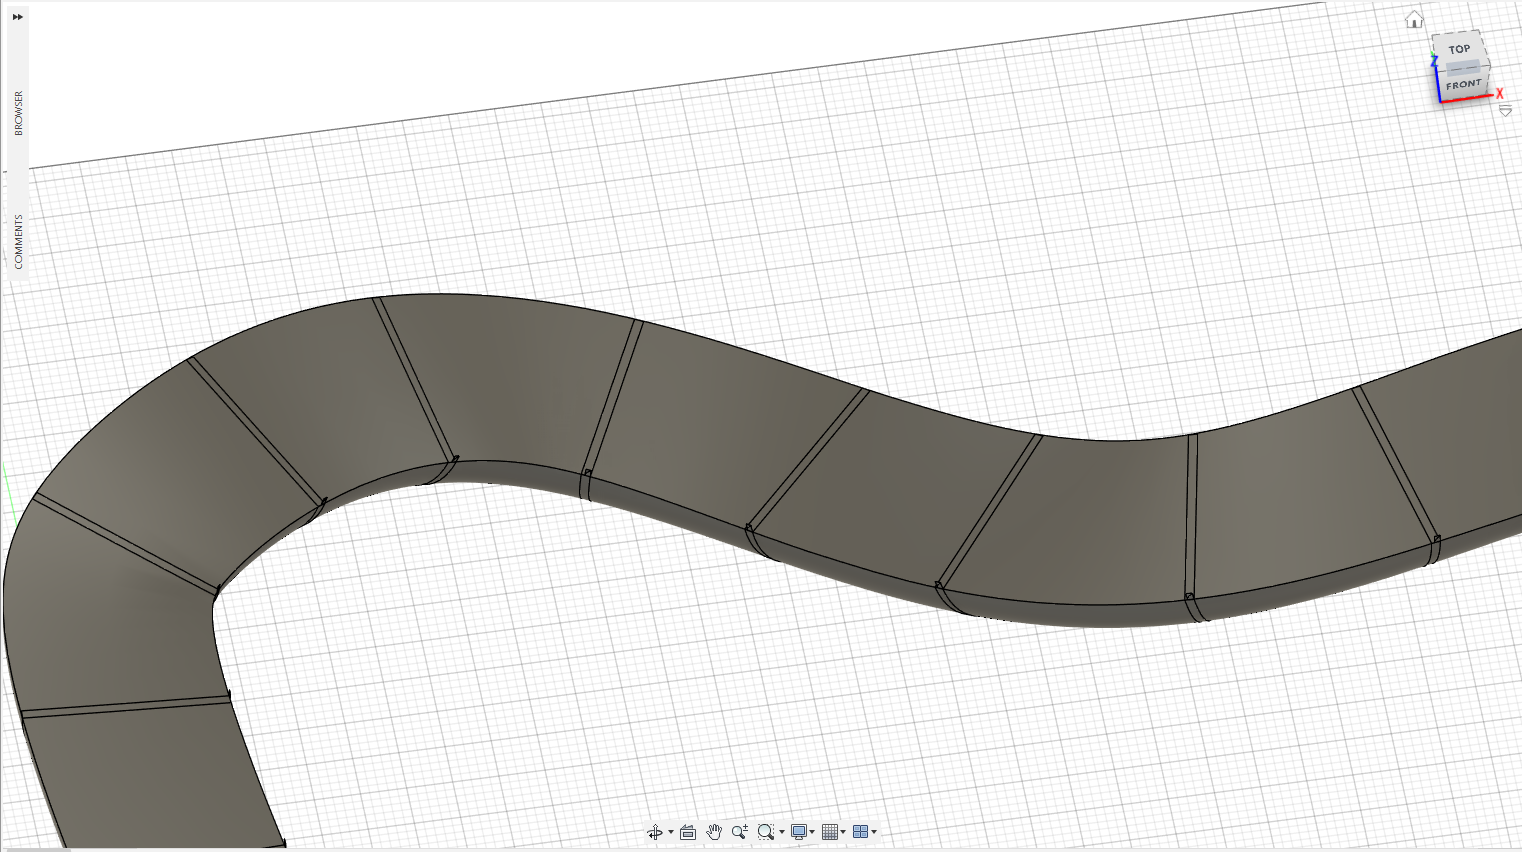This screenshot has width=1522, height=852.
Task: Open the Display Settings icon
Action: click(799, 831)
